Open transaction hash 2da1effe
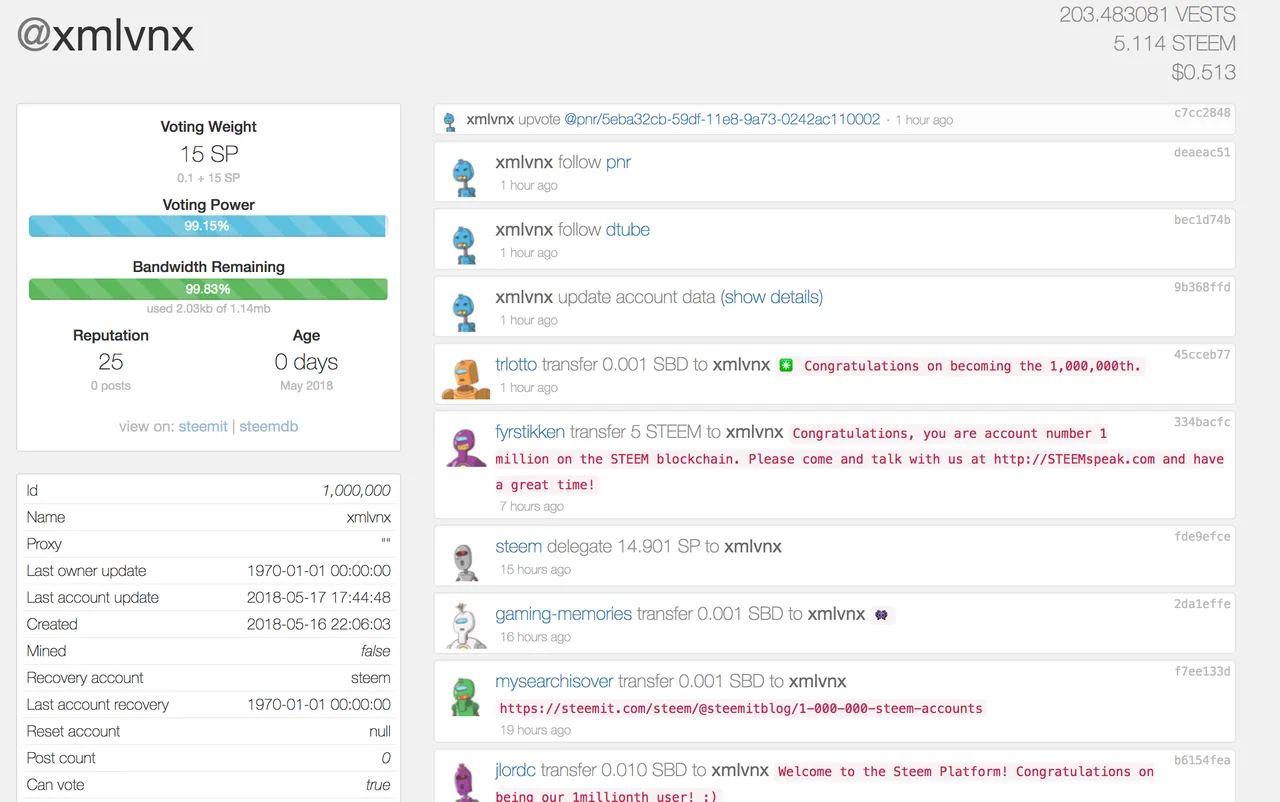This screenshot has width=1280, height=802. (x=1202, y=604)
